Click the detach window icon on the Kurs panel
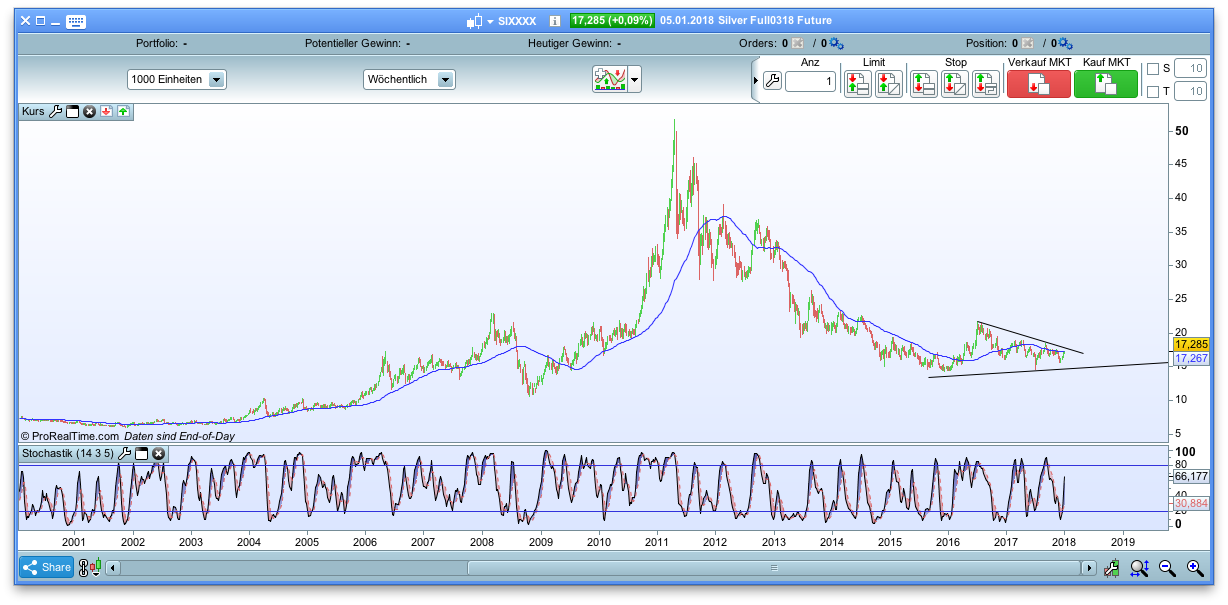 click(72, 112)
